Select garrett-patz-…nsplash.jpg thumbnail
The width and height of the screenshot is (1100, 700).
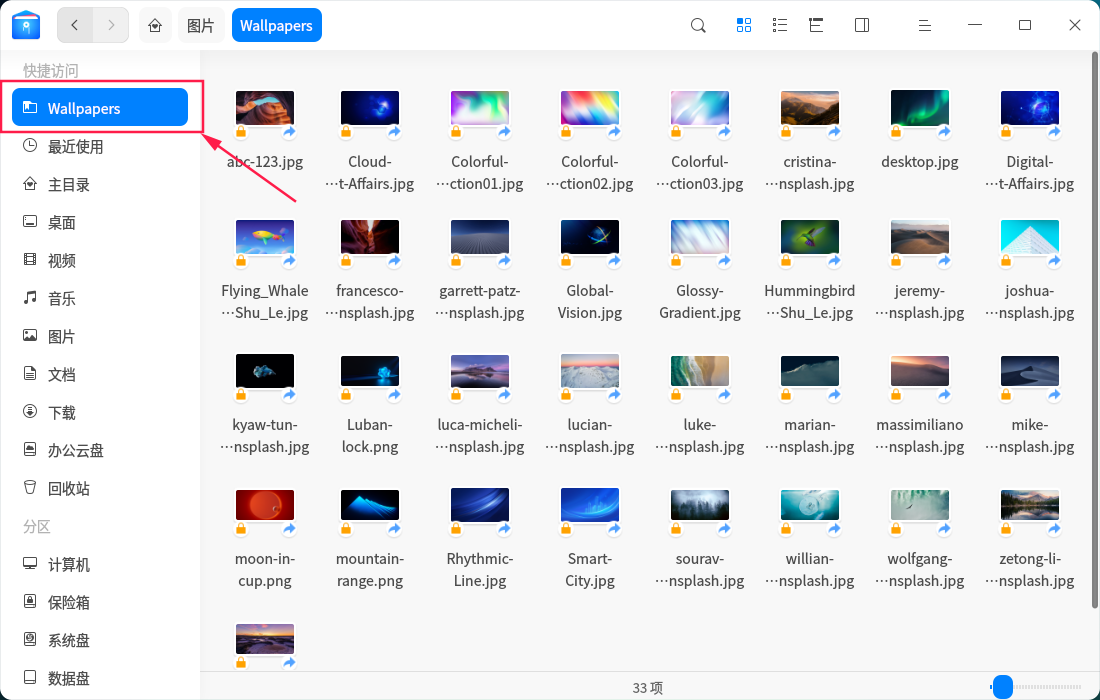480,236
